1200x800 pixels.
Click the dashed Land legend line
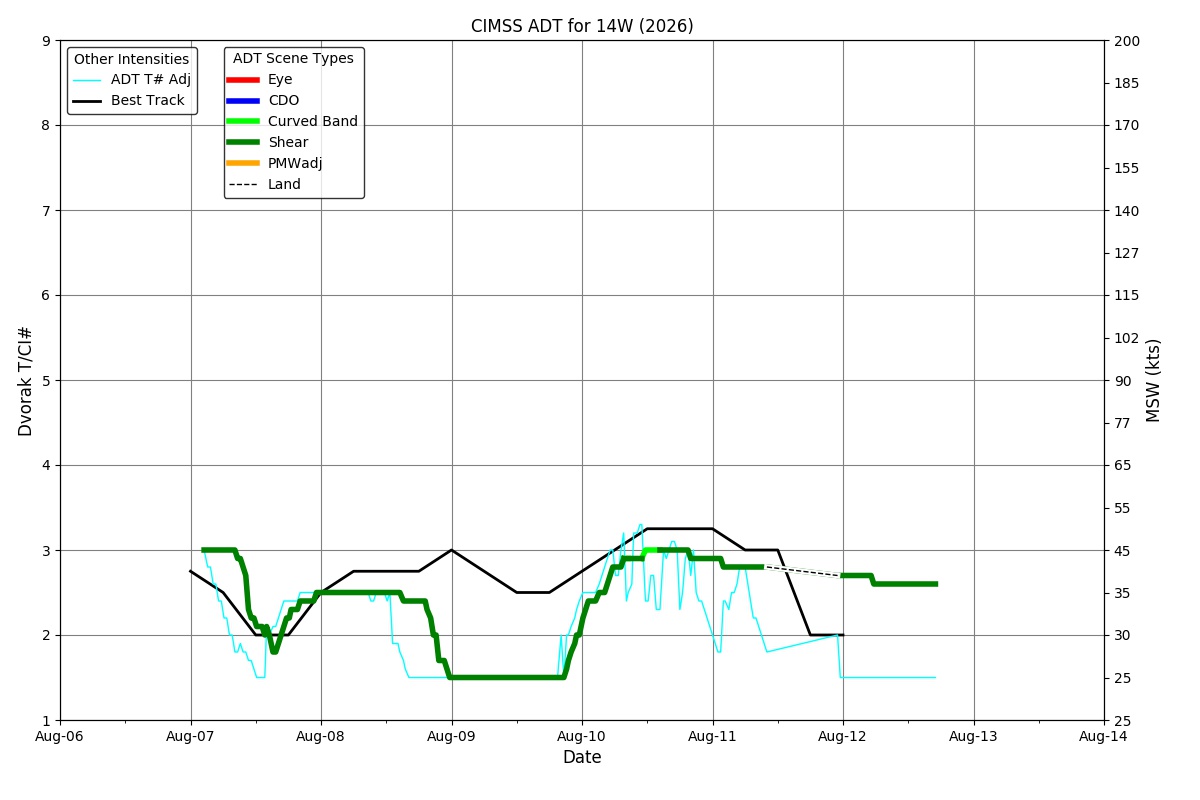(243, 185)
